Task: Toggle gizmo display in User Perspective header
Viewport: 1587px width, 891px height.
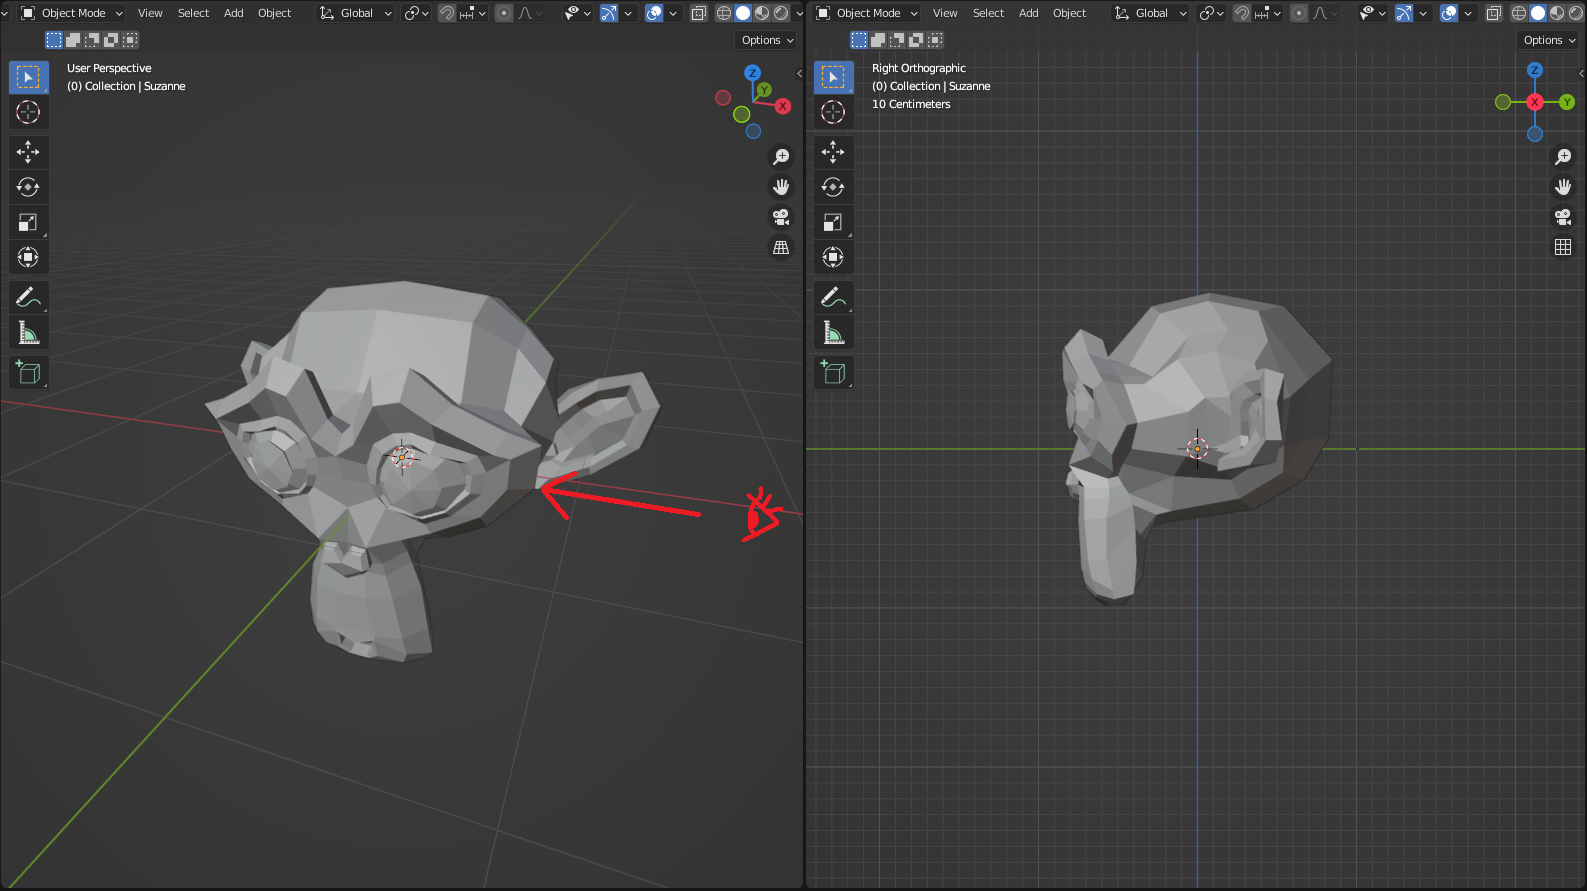Action: (609, 13)
